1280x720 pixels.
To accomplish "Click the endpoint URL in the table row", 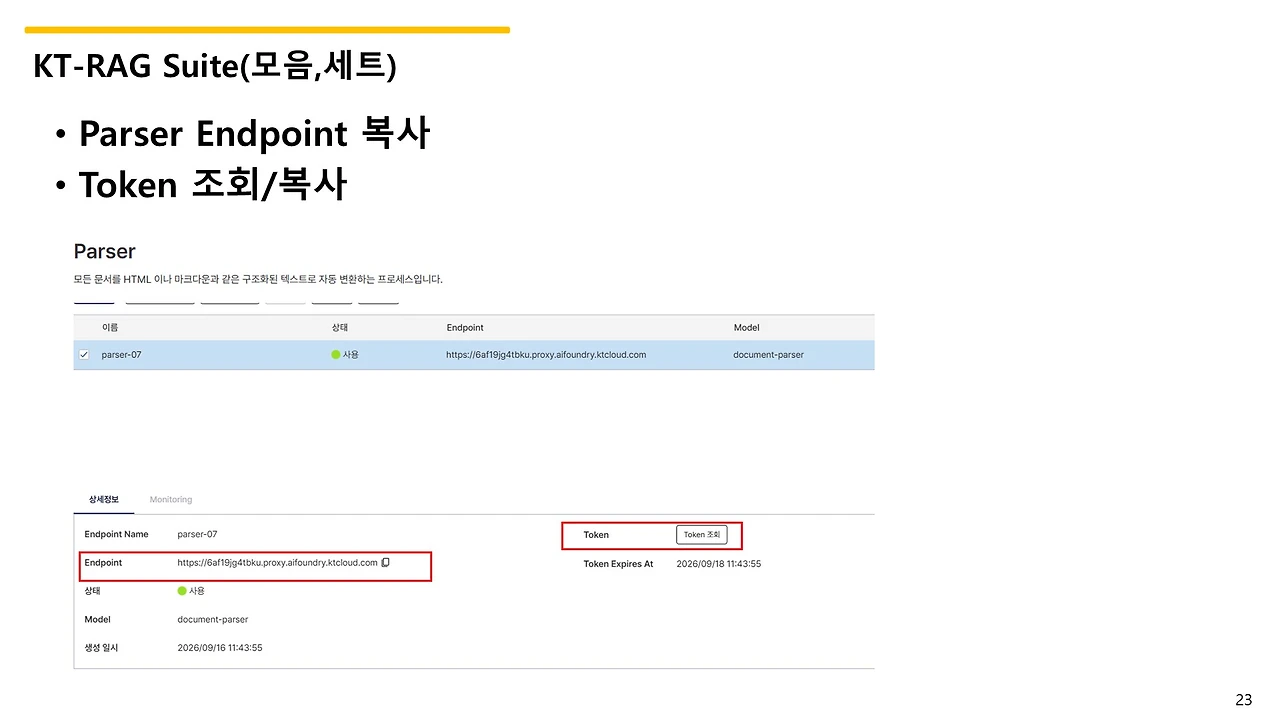I will [546, 355].
